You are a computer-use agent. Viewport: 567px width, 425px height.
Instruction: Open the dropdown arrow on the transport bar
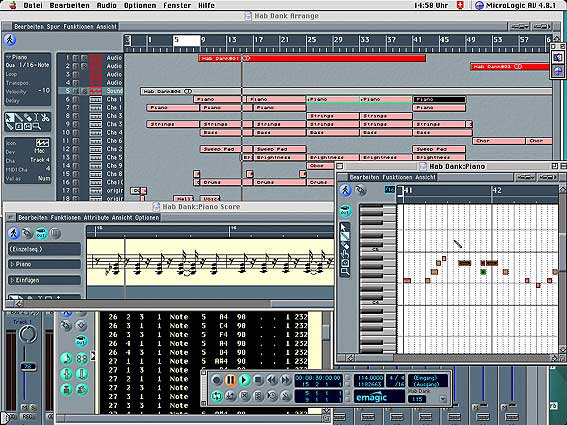click(443, 399)
